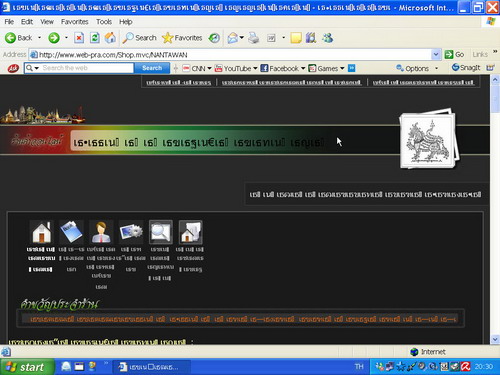
Task: Click the SnagIt toolbar button
Action: point(466,68)
